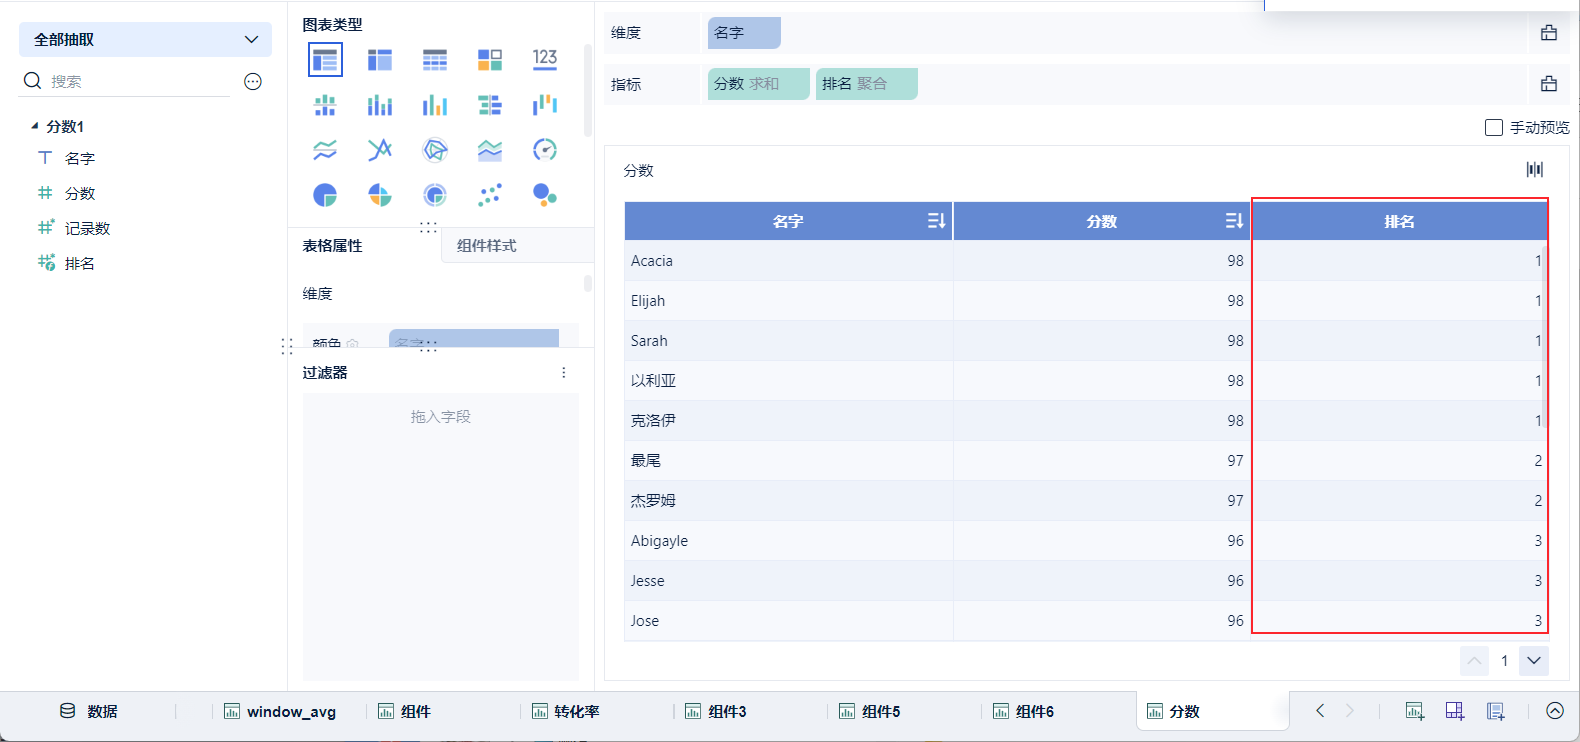Click the 排名 column header
The width and height of the screenshot is (1580, 742).
click(x=1400, y=221)
